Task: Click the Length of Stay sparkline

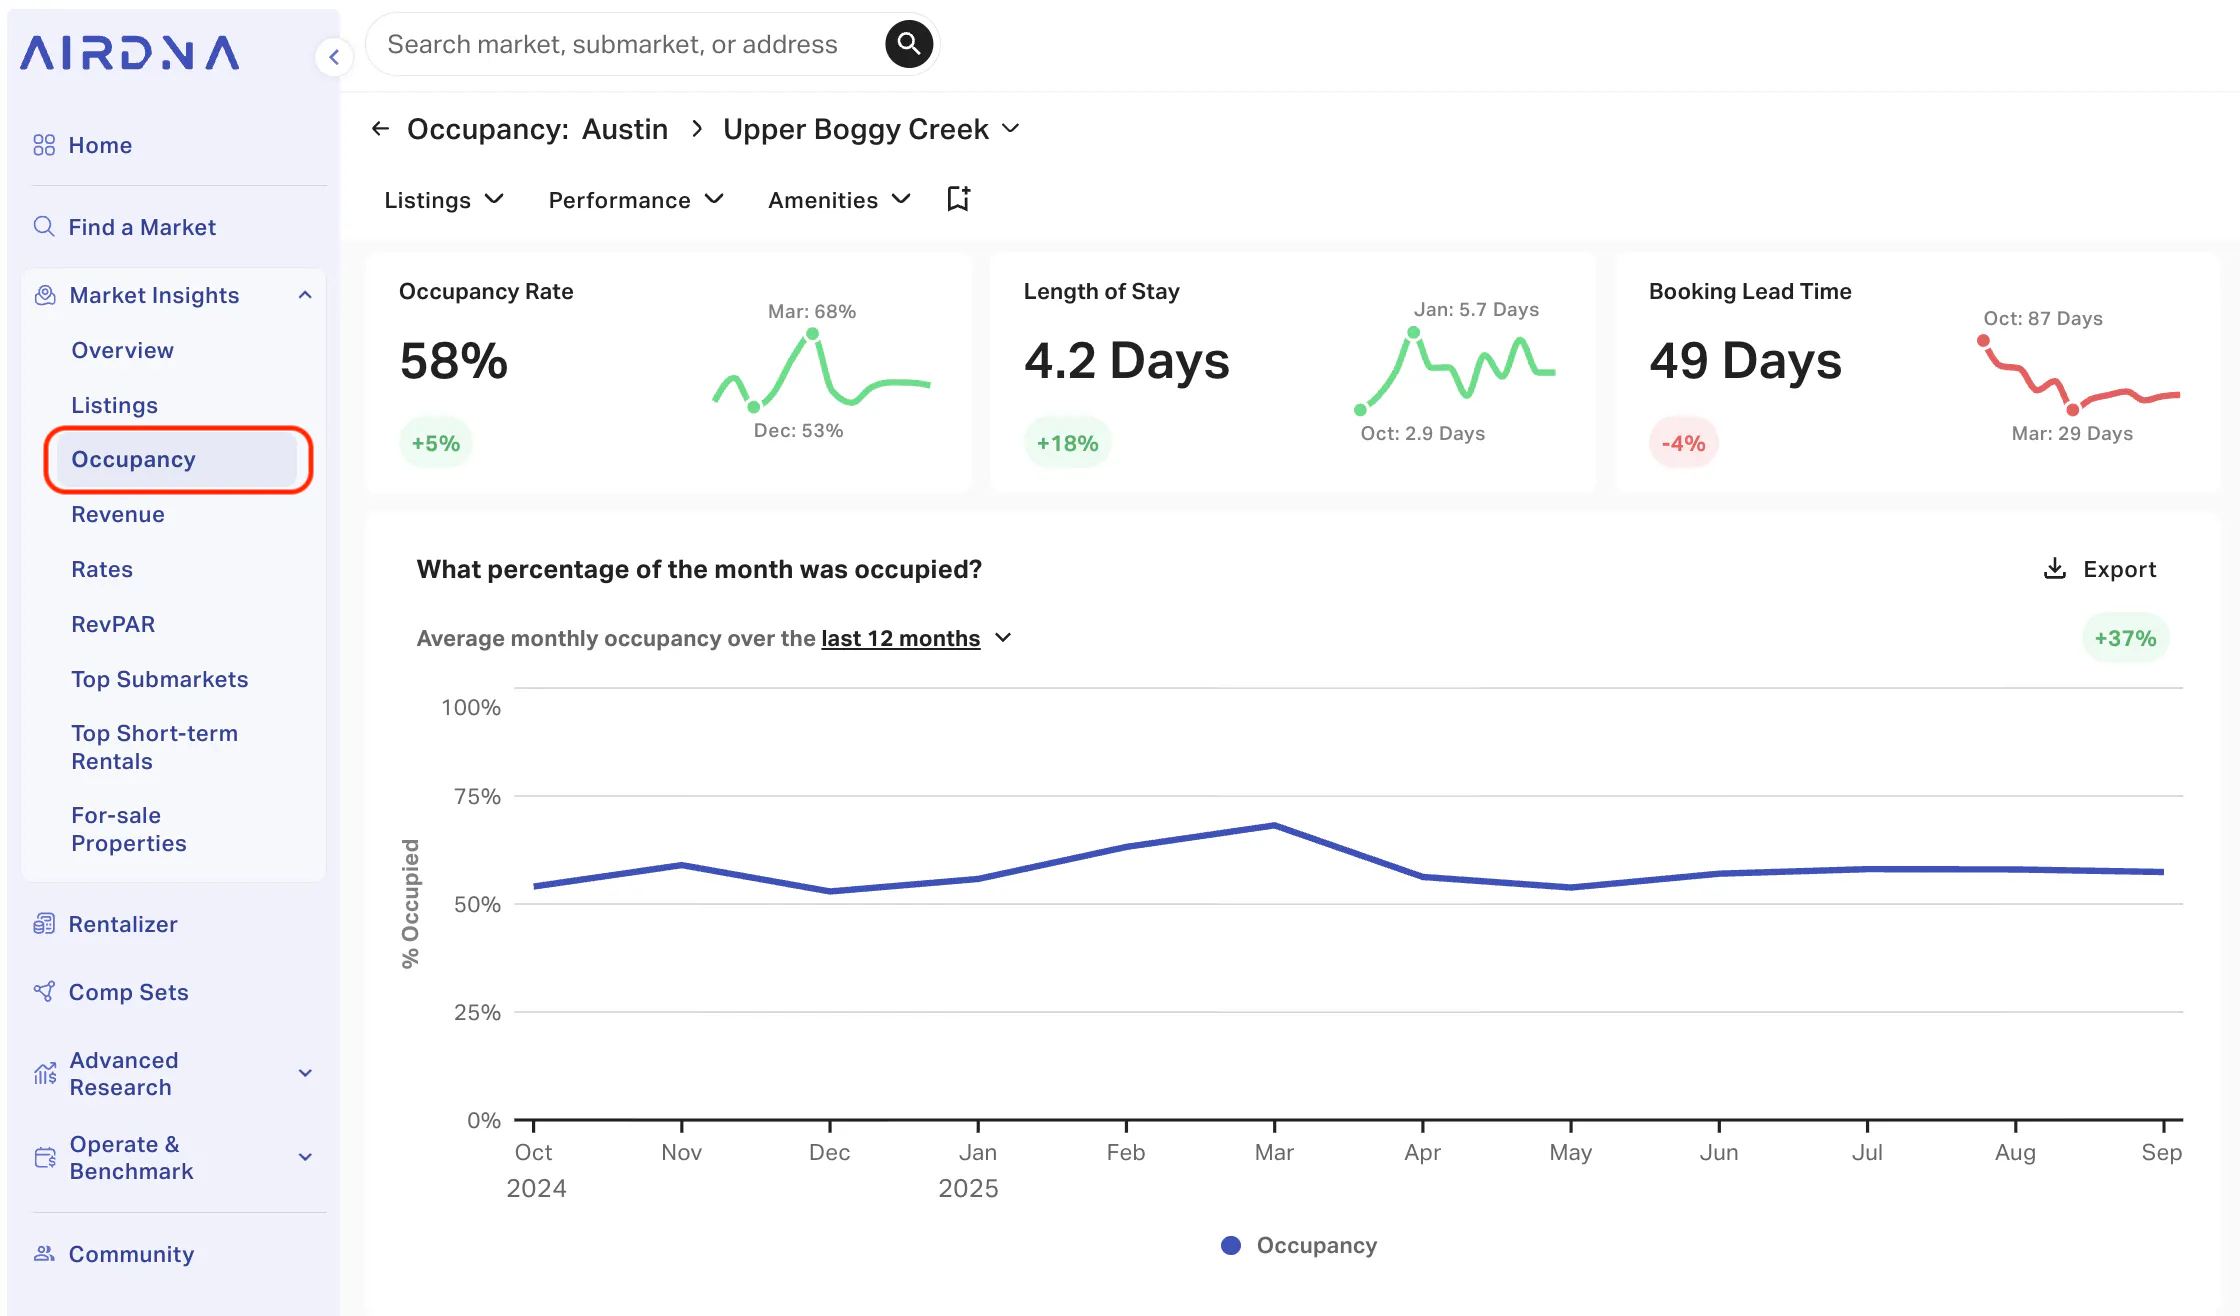Action: pos(1456,370)
